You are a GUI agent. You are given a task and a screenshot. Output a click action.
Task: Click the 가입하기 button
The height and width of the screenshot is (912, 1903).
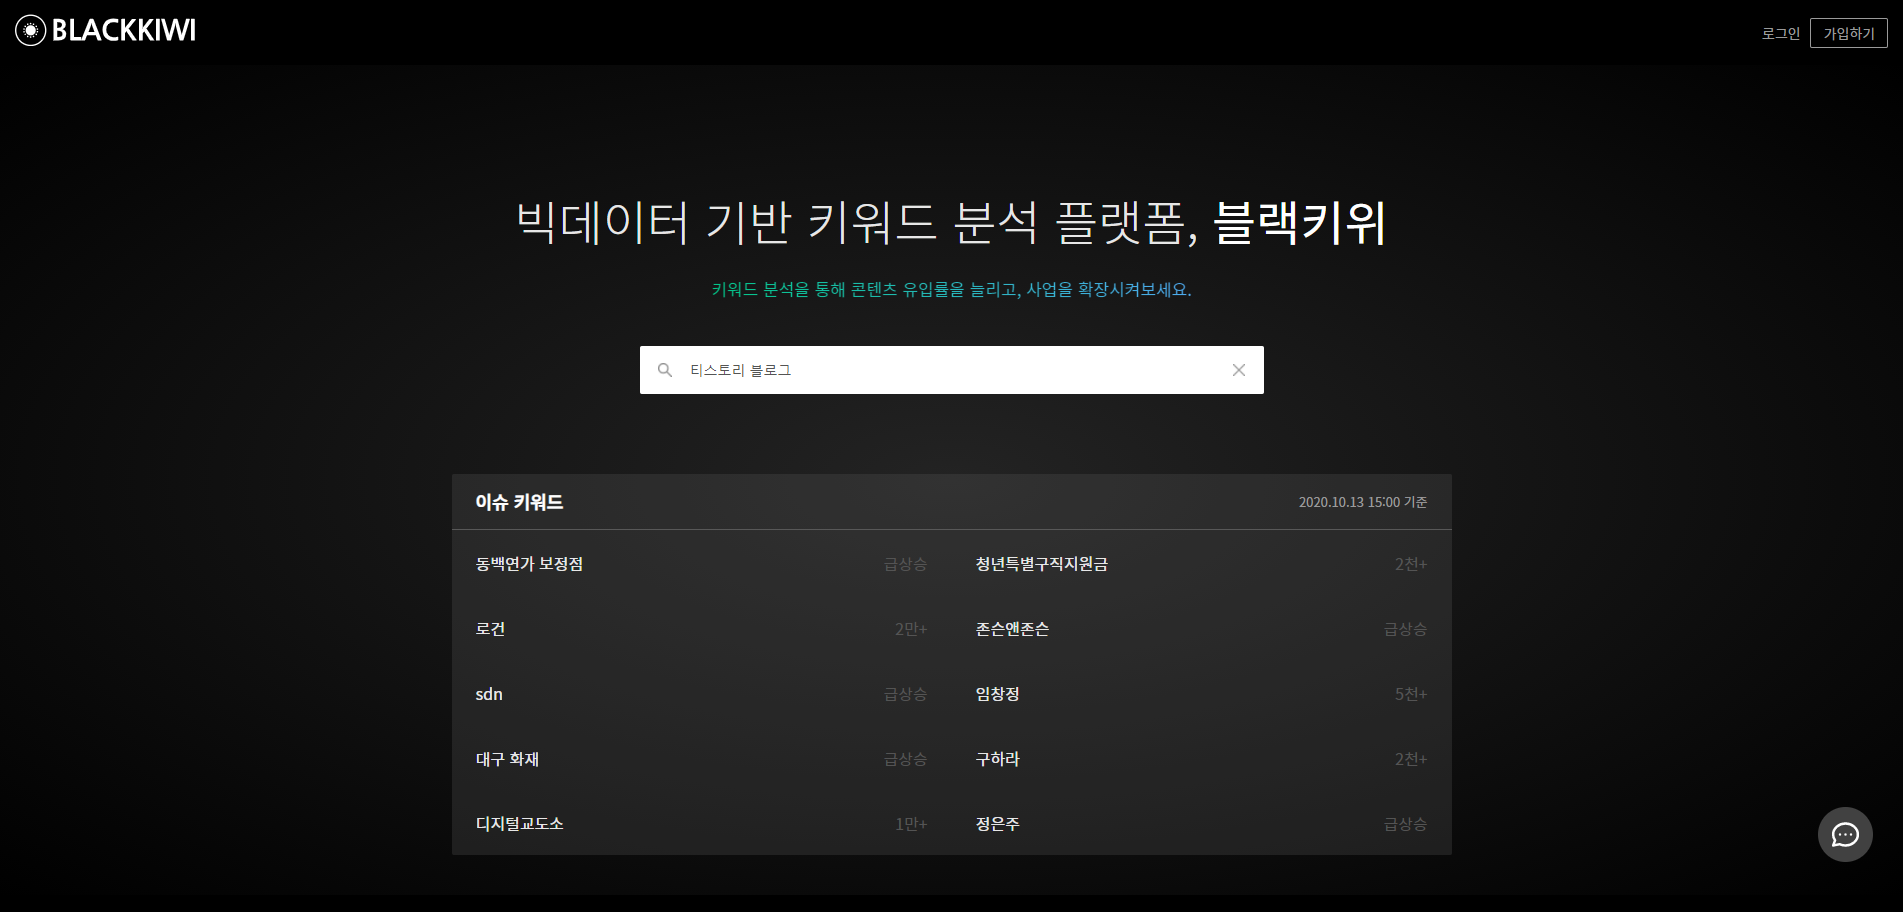[1849, 33]
